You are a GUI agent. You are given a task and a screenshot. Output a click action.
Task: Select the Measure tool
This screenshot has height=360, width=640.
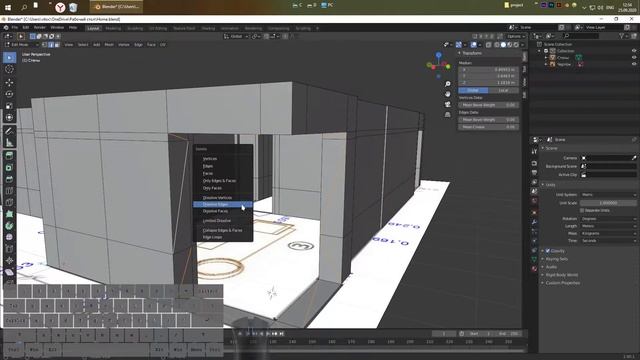pyautogui.click(x=9, y=143)
